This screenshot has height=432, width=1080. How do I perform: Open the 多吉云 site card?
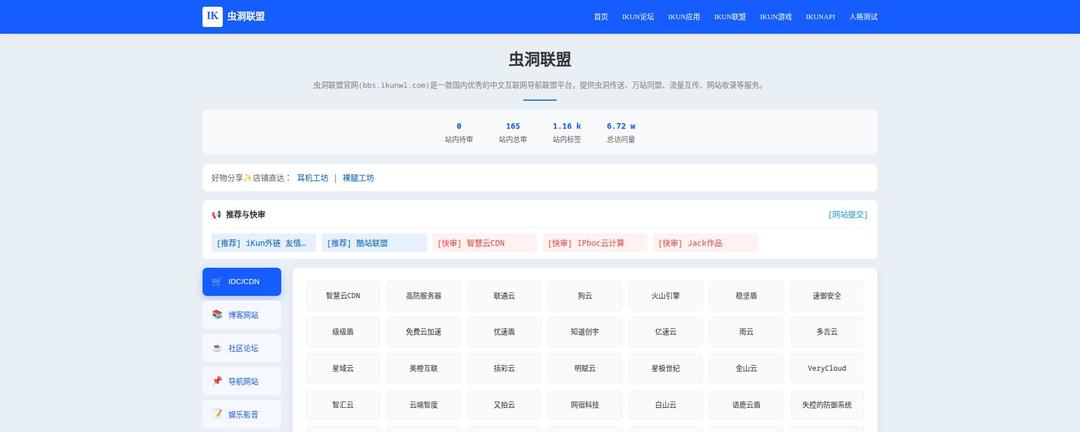tap(827, 332)
